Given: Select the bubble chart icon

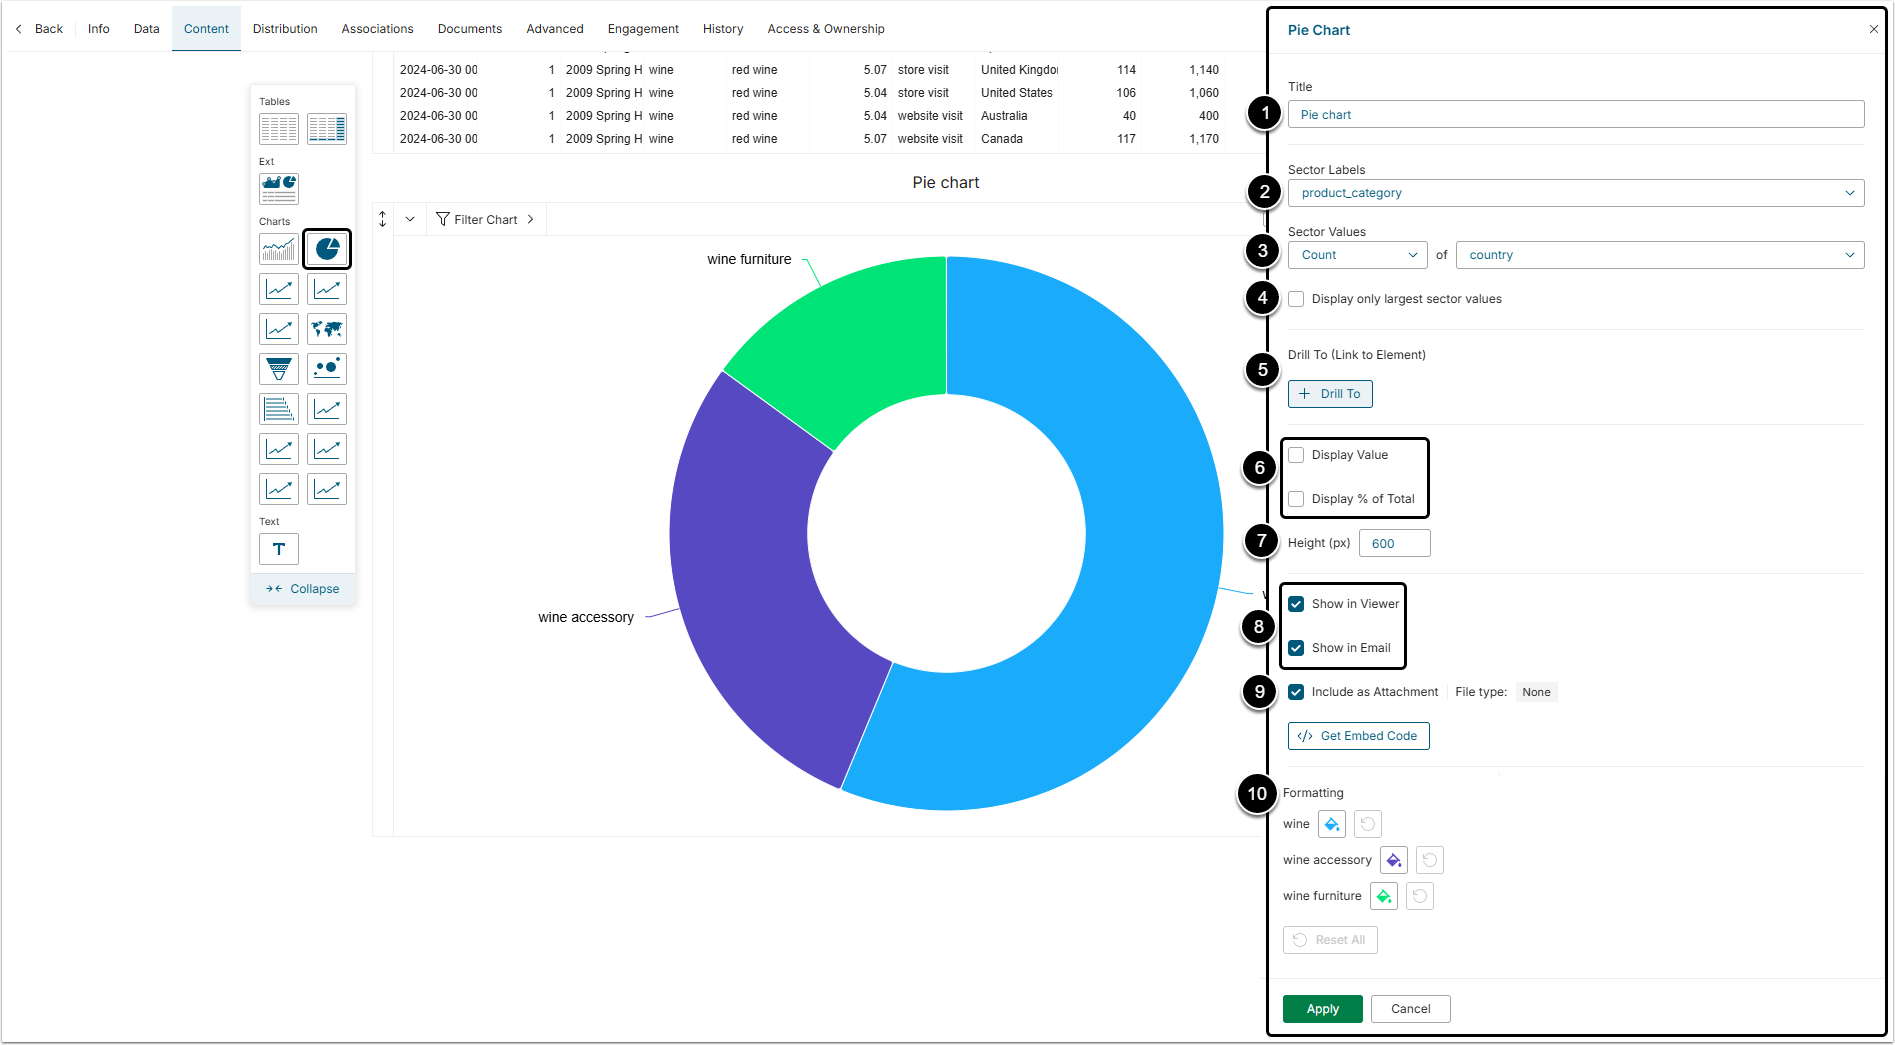Looking at the screenshot, I should pyautogui.click(x=327, y=369).
